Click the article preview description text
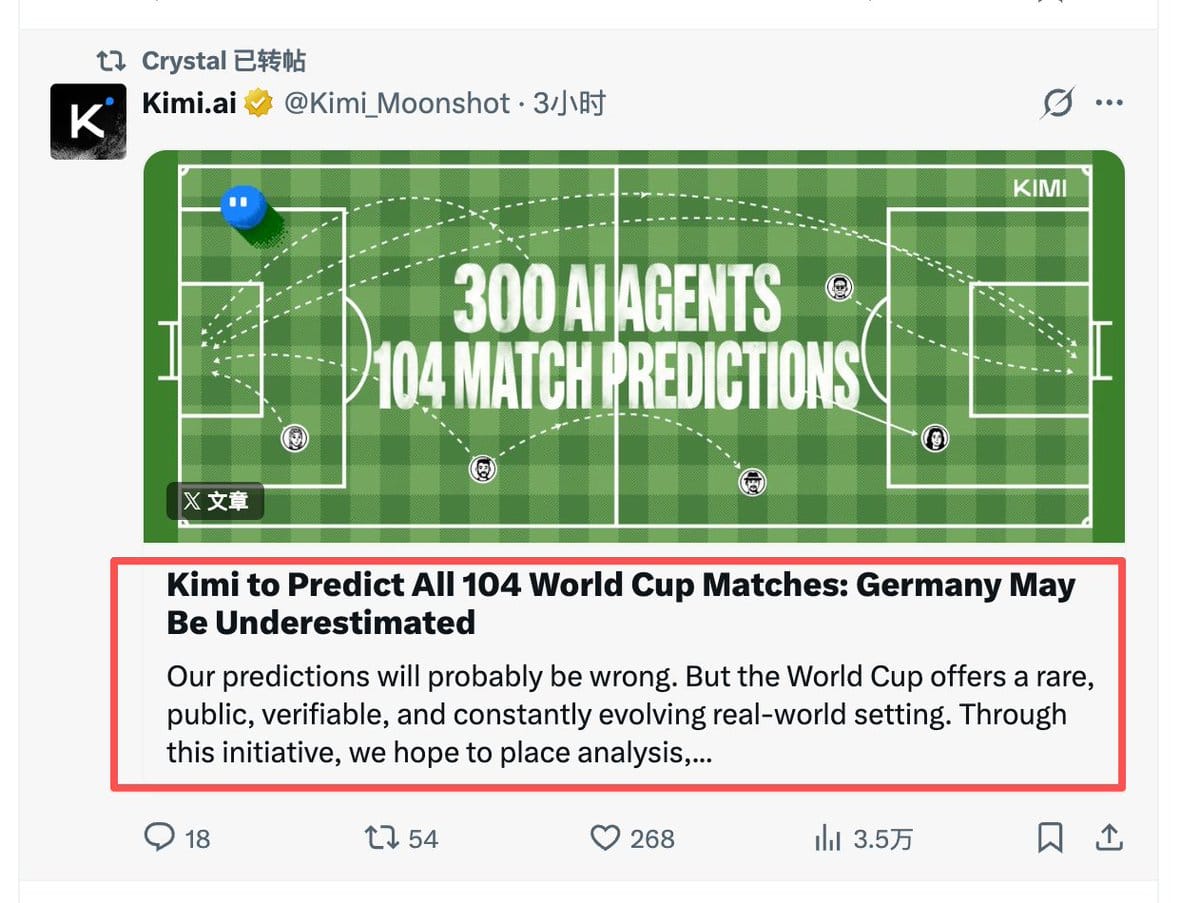The width and height of the screenshot is (1200, 903). (631, 714)
